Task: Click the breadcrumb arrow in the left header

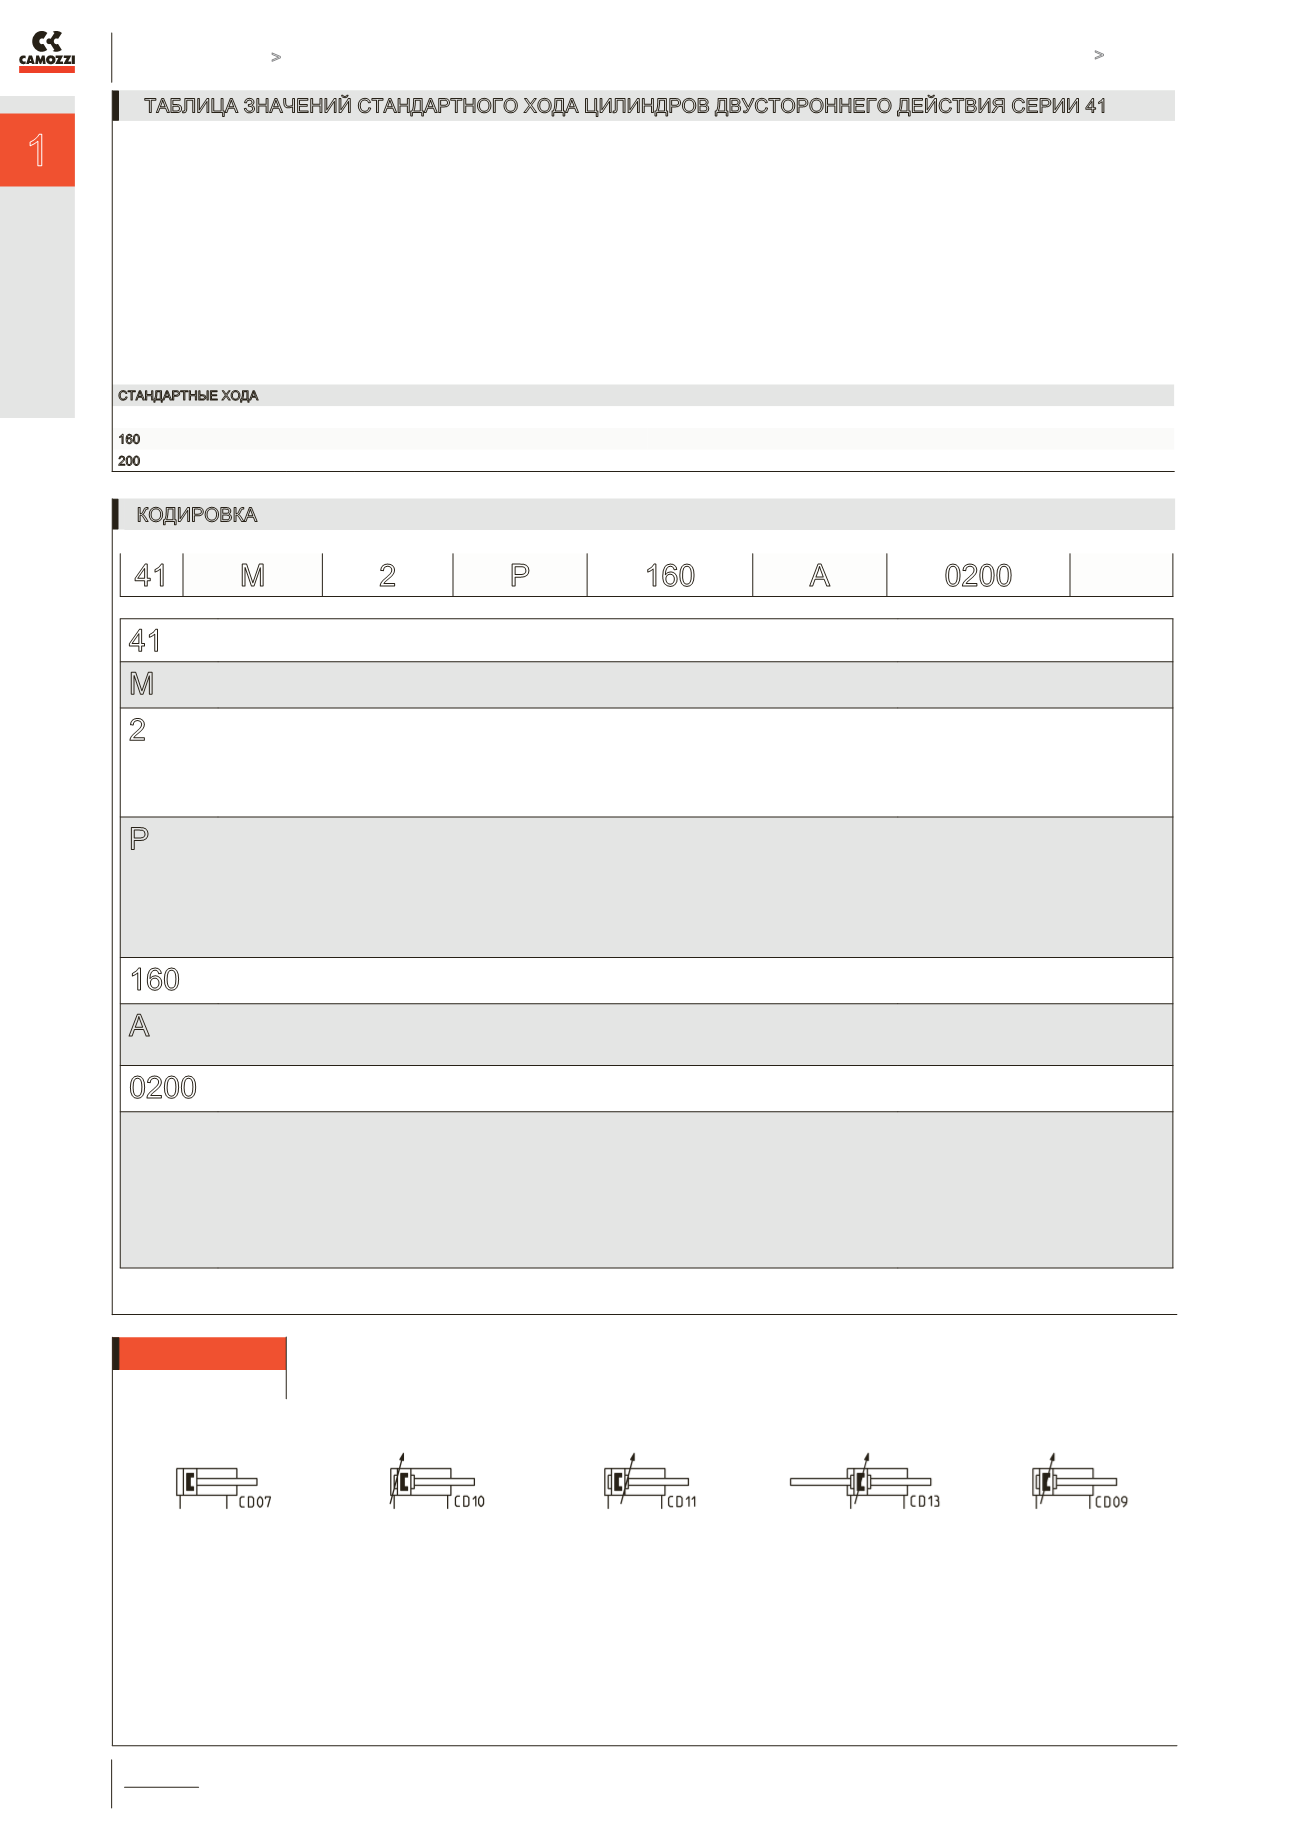Action: click(x=276, y=57)
